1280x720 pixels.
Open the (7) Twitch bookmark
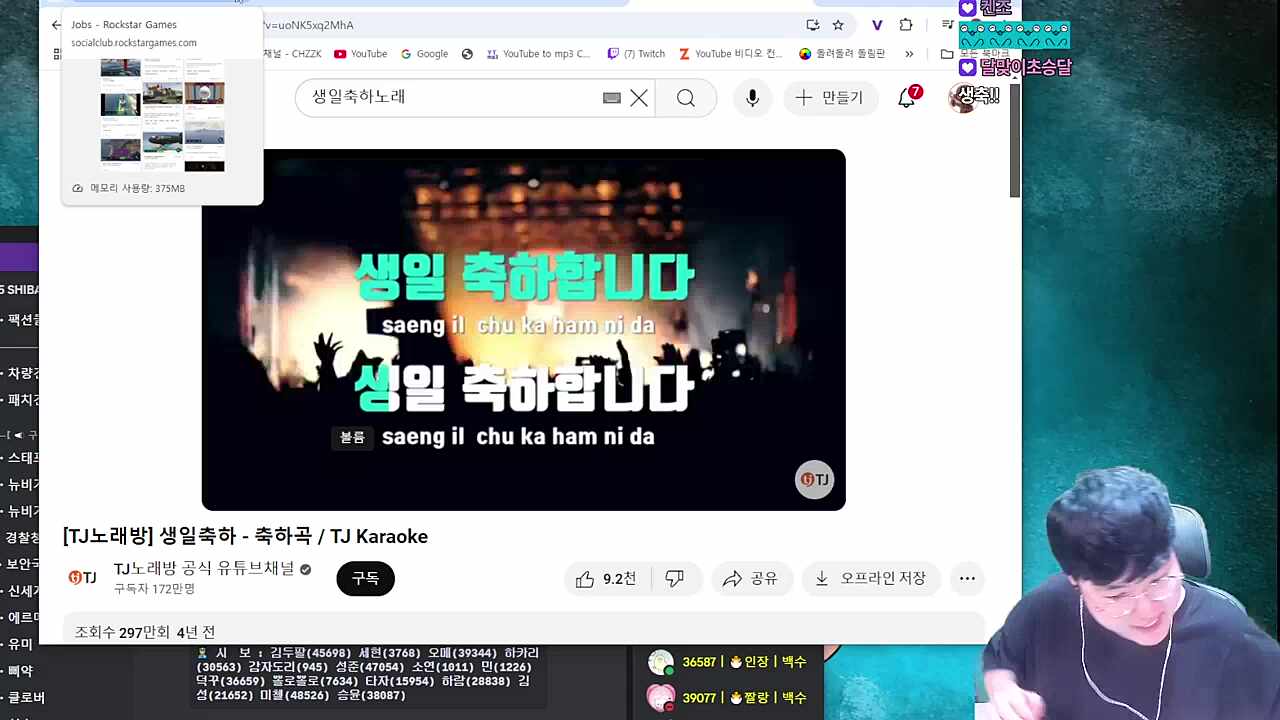pos(636,54)
